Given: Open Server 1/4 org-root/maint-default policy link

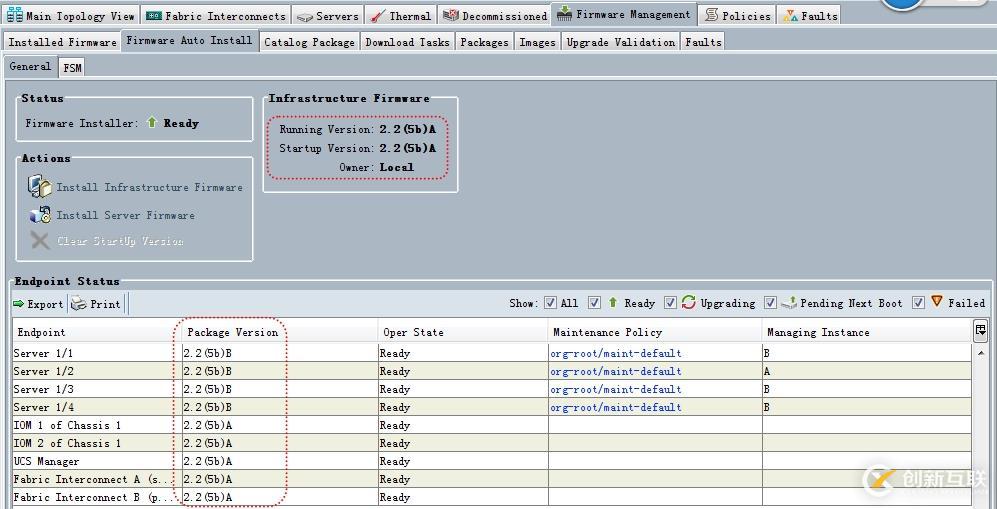Looking at the screenshot, I should coord(615,408).
